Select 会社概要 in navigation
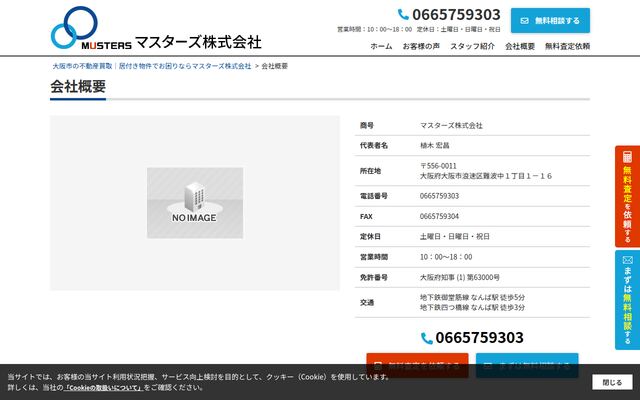Viewport: 640px width, 400px height. pos(520,46)
